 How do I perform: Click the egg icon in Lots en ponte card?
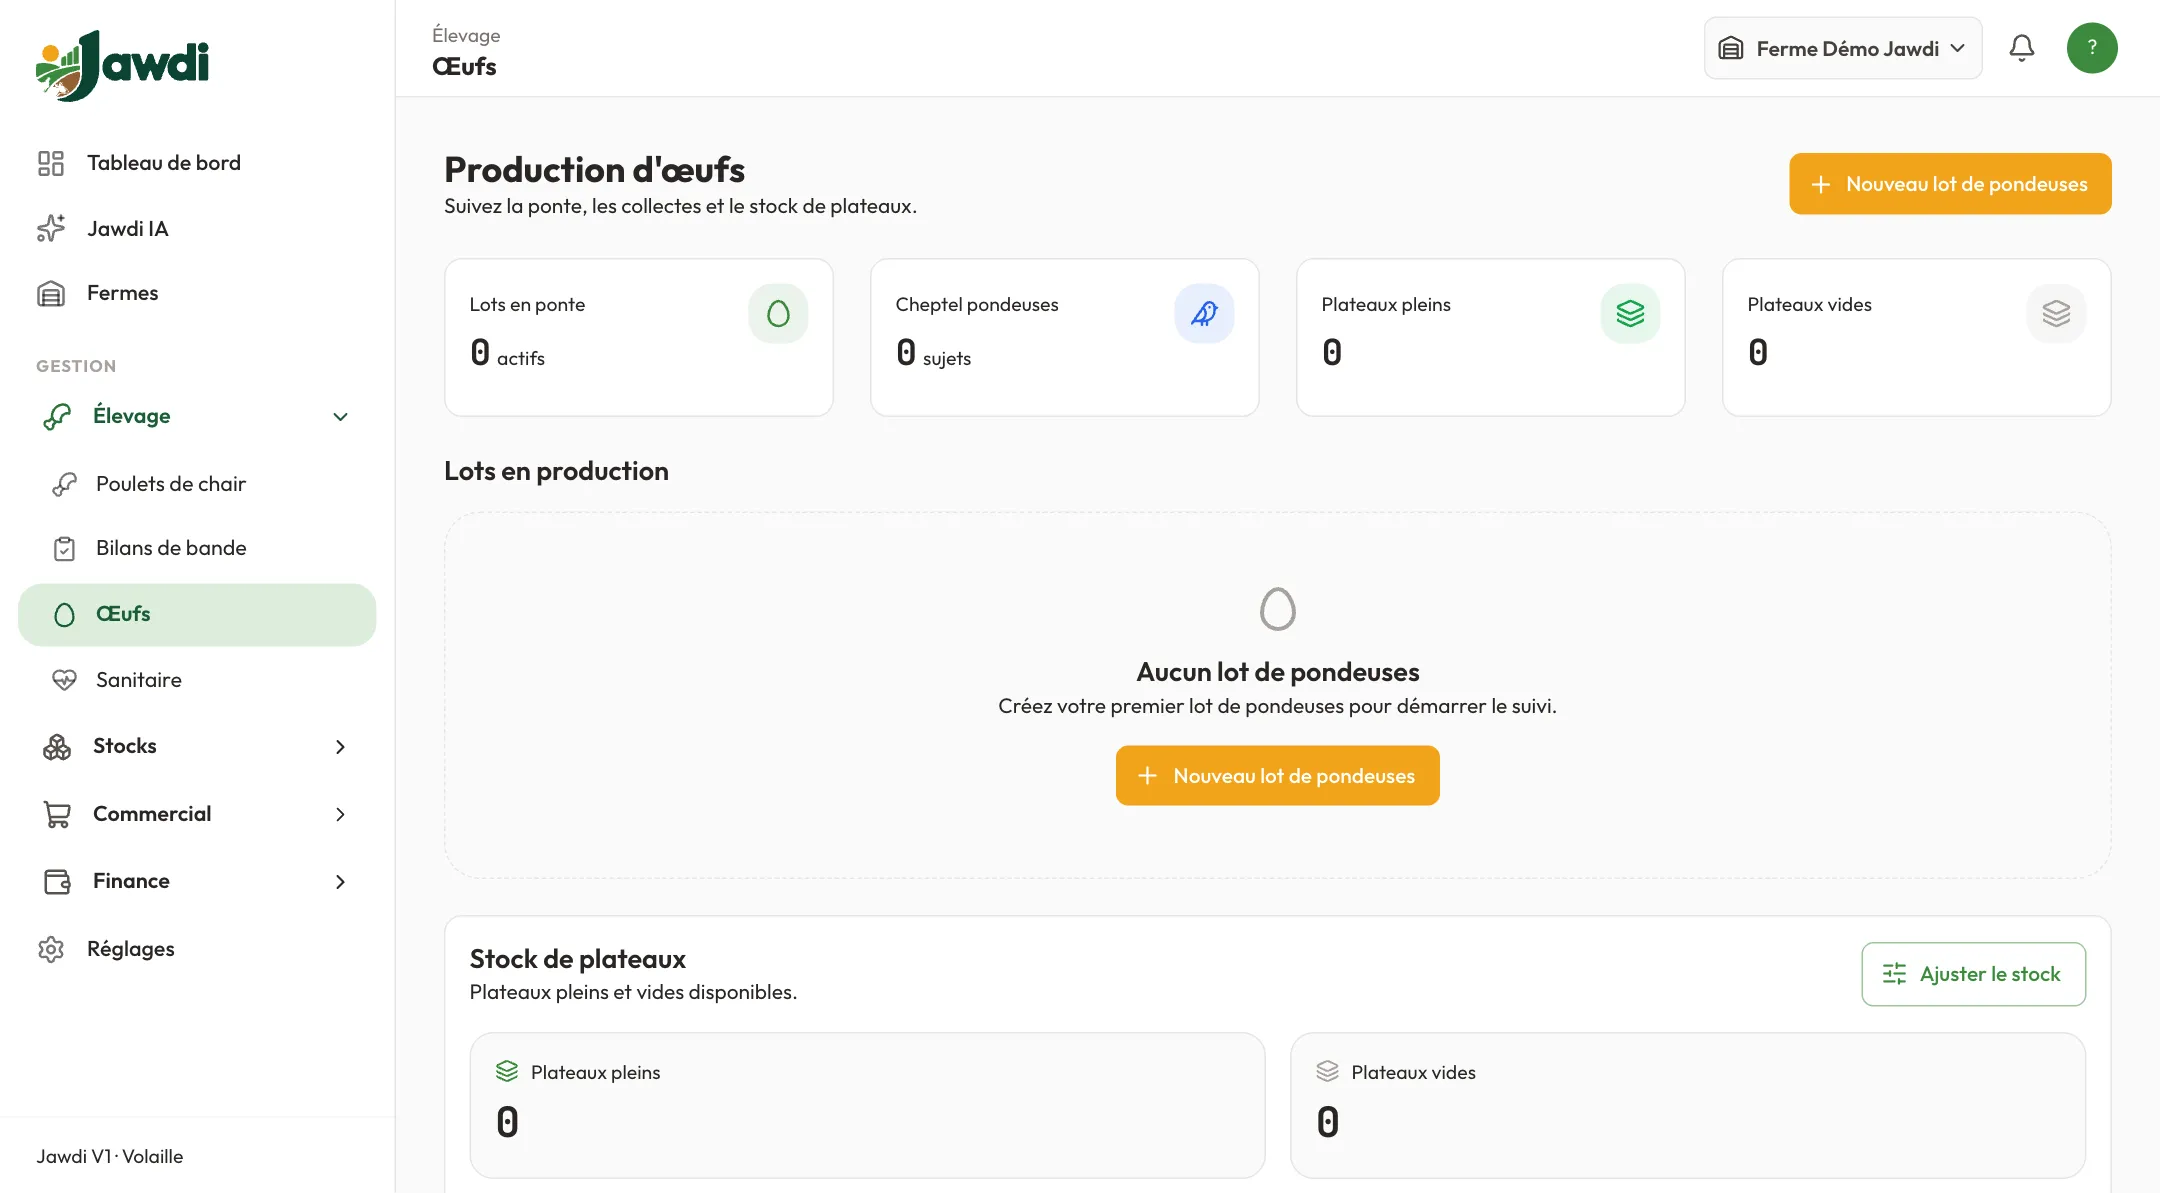pyautogui.click(x=778, y=314)
